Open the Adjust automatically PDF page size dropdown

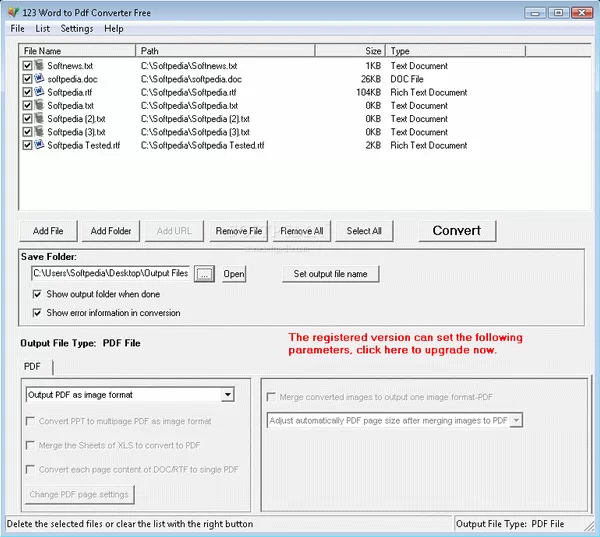coord(516,420)
